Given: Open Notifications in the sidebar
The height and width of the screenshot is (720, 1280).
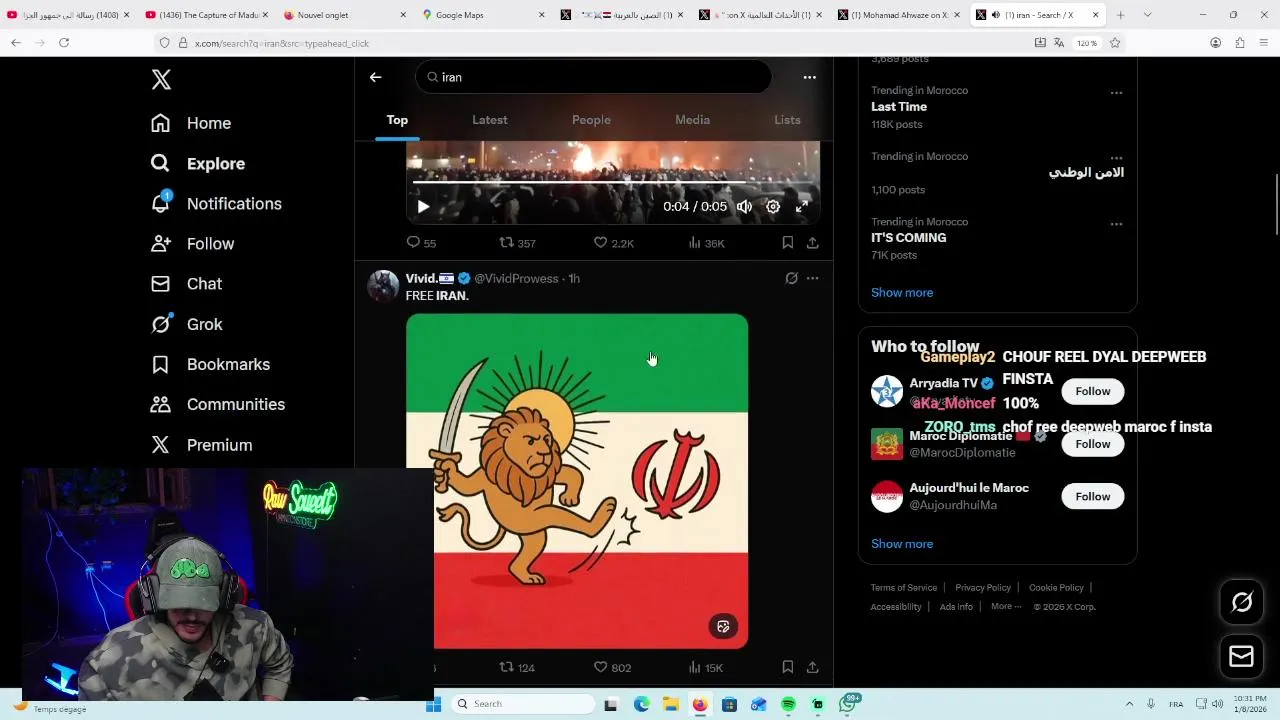Looking at the screenshot, I should [215, 203].
